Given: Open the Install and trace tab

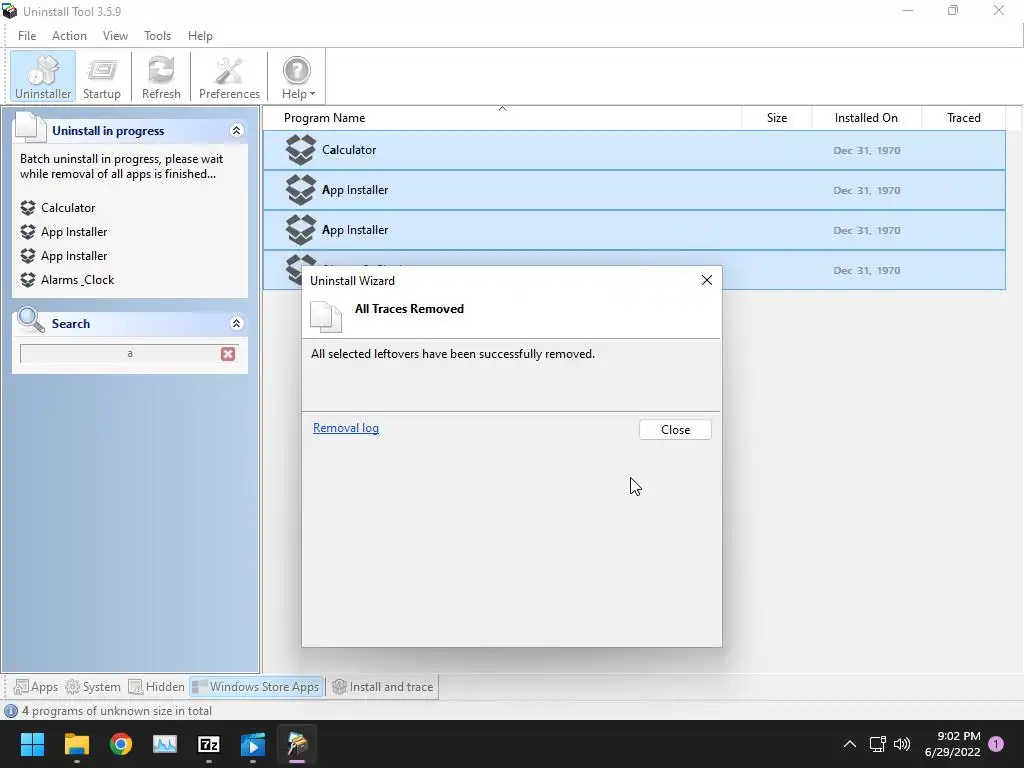Looking at the screenshot, I should pyautogui.click(x=383, y=687).
